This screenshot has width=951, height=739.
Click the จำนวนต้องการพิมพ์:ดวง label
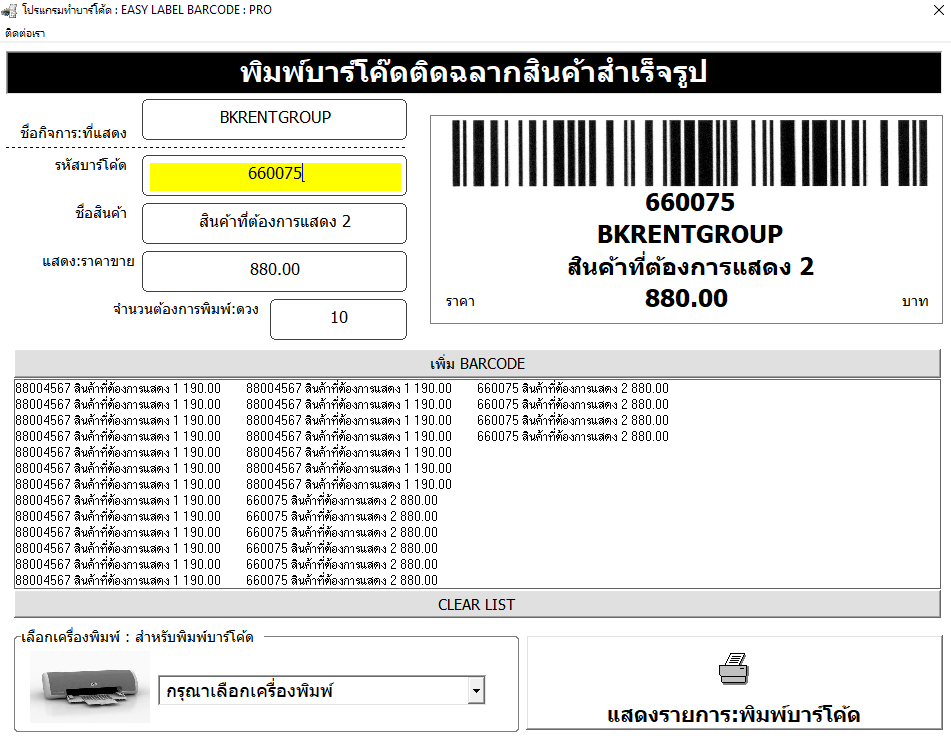[186, 309]
